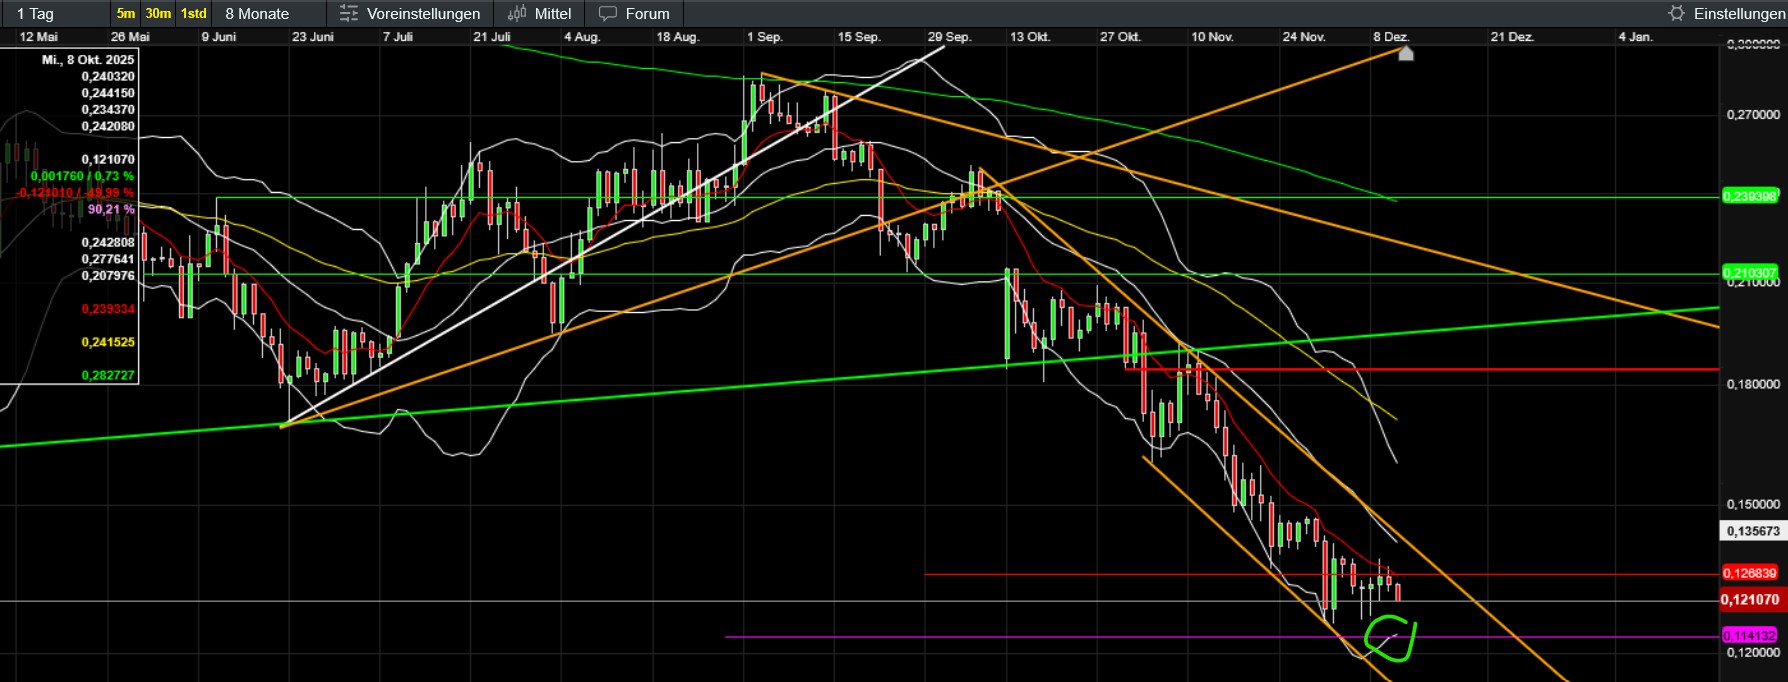This screenshot has height=682, width=1788.
Task: Click the magenta 0,114132 price label
Action: point(1750,636)
